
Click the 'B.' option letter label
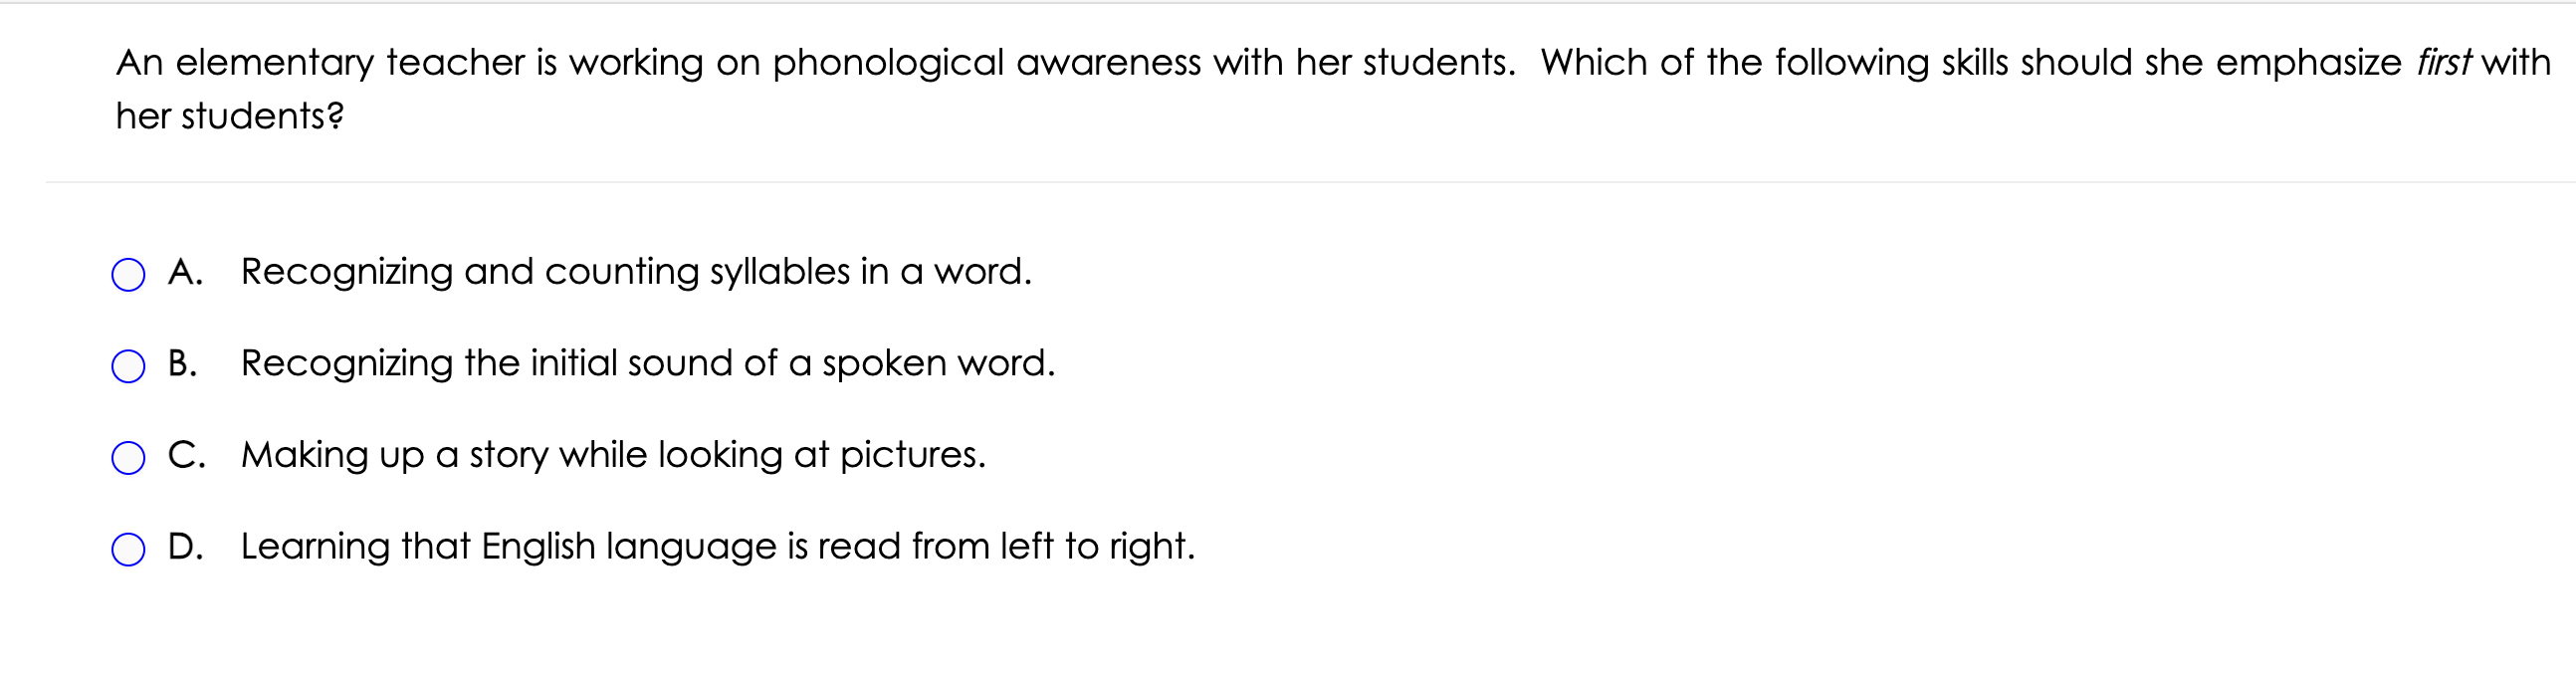coord(183,363)
